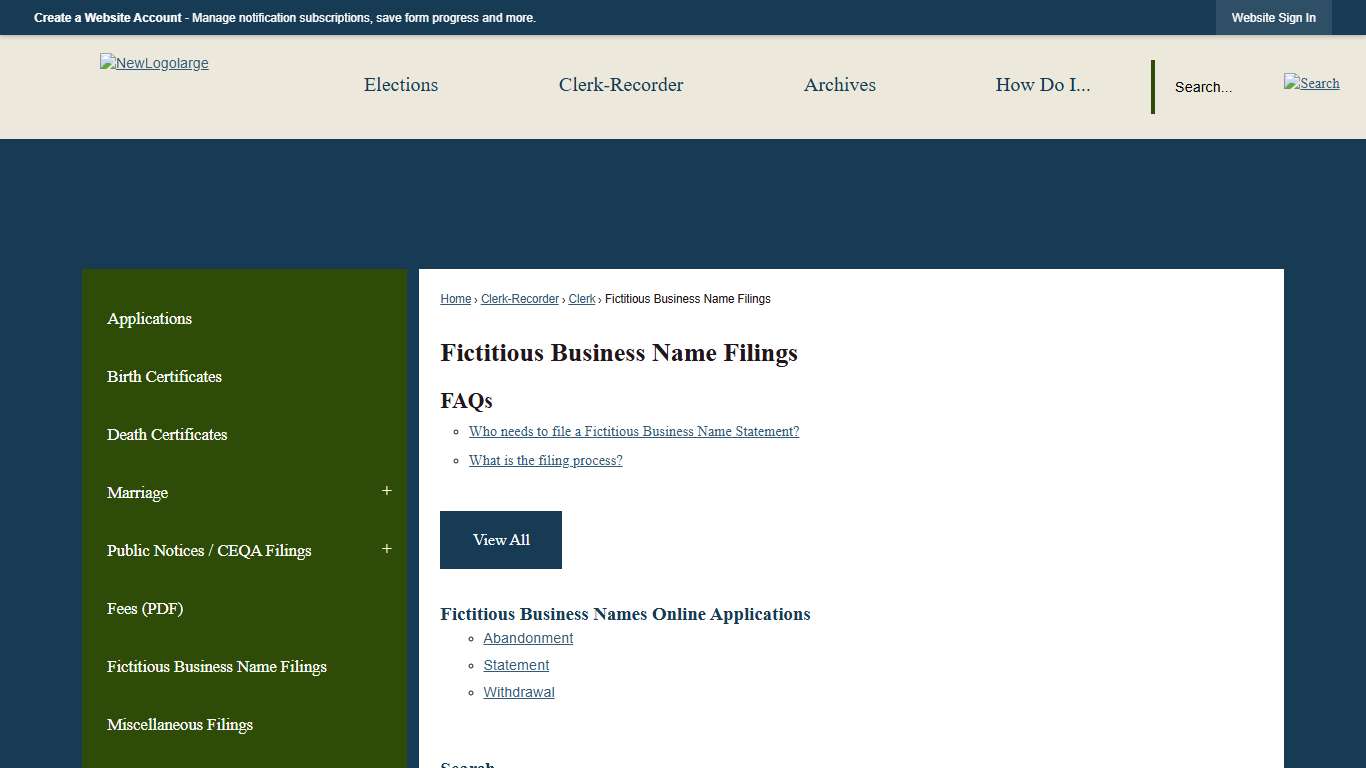Image resolution: width=1366 pixels, height=768 pixels.
Task: Click the View All button
Action: pos(500,540)
